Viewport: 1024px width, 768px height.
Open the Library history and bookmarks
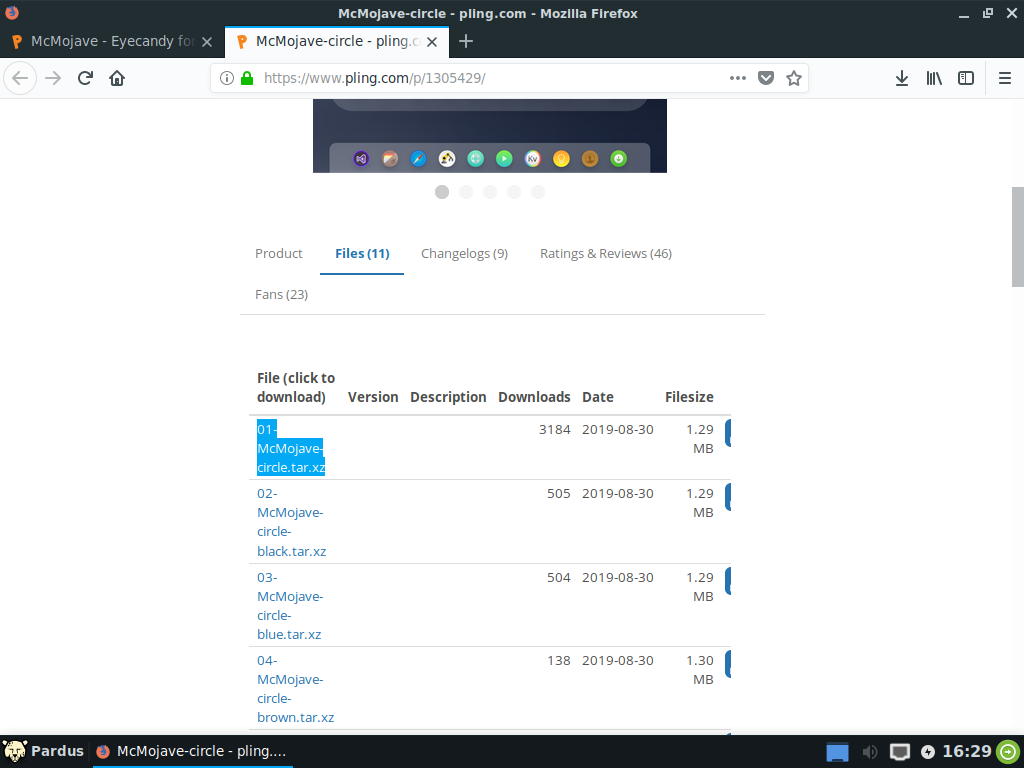934,78
